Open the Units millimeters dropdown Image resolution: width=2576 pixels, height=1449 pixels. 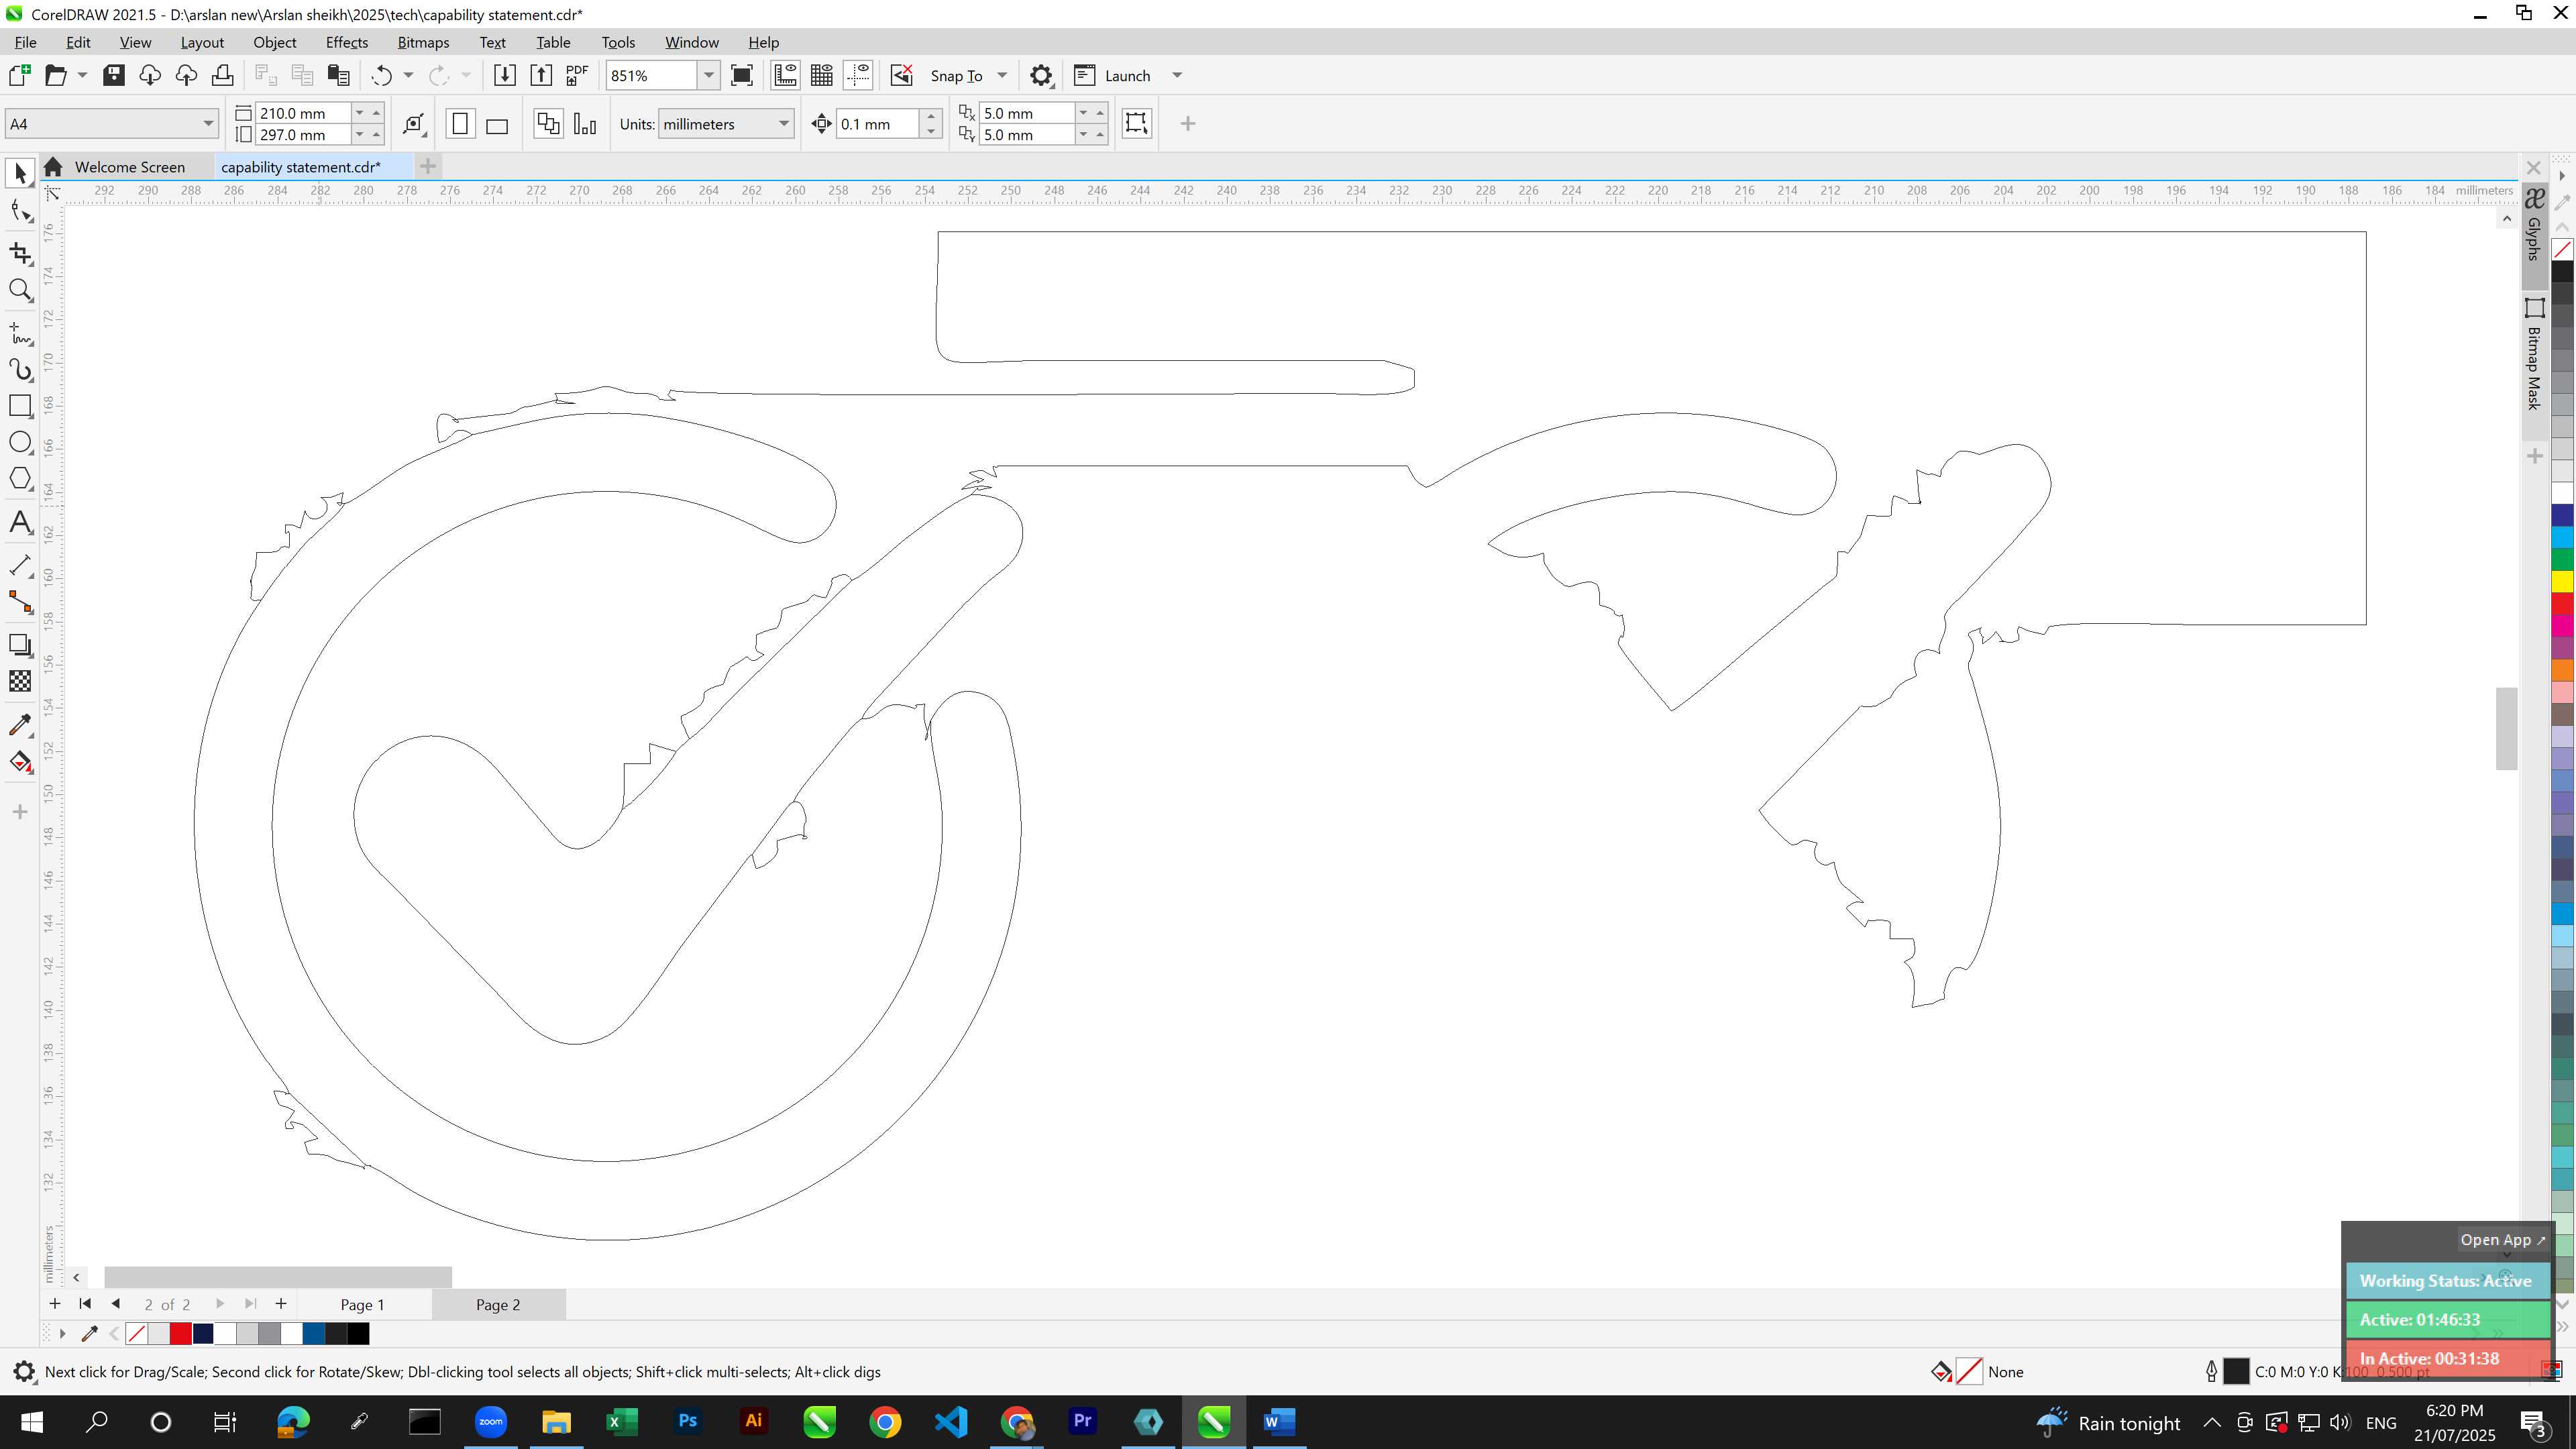coord(784,124)
